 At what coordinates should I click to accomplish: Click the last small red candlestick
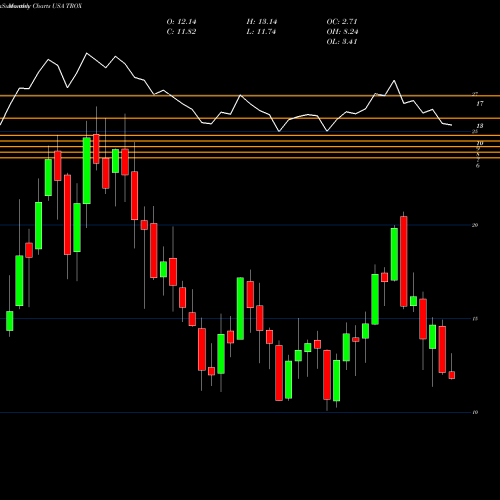(452, 375)
